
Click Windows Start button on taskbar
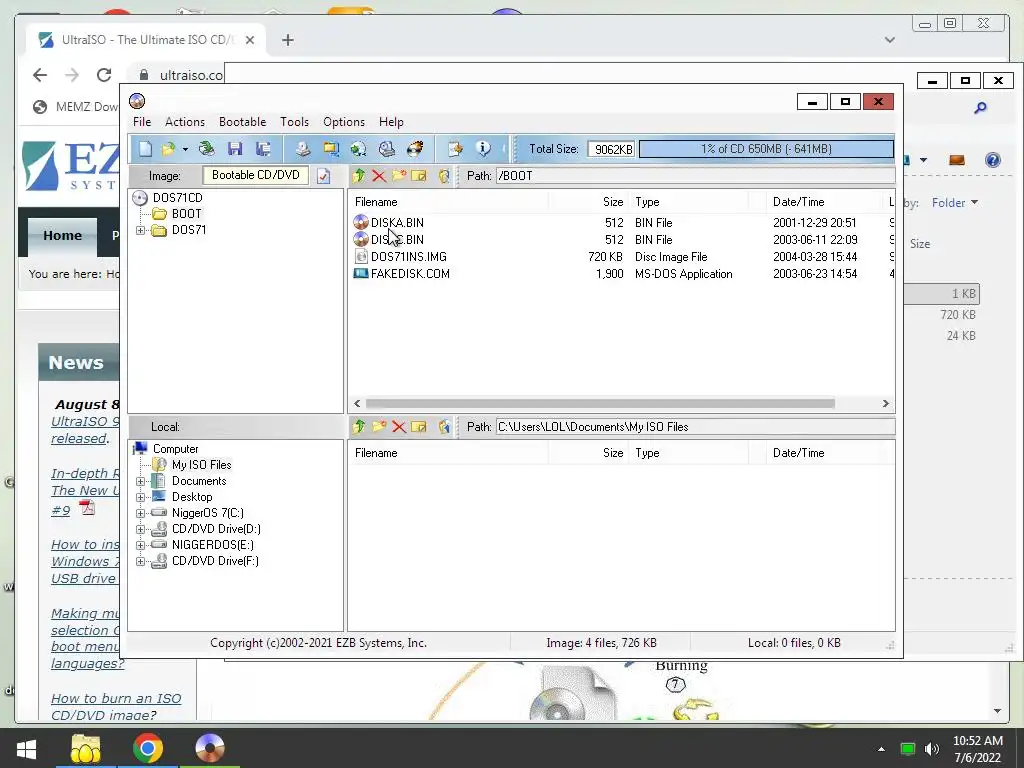pyautogui.click(x=25, y=748)
